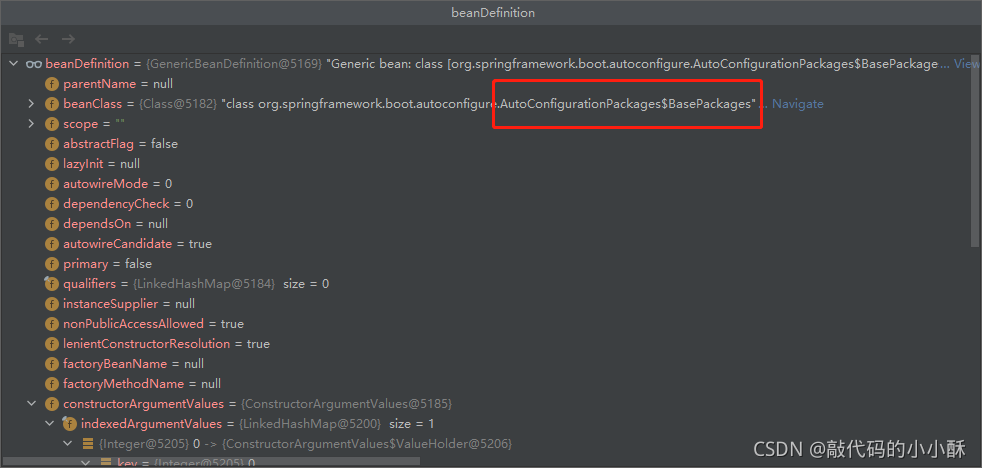Click the set-as-top-frame toolbar icon
The width and height of the screenshot is (982, 468).
tap(16, 39)
